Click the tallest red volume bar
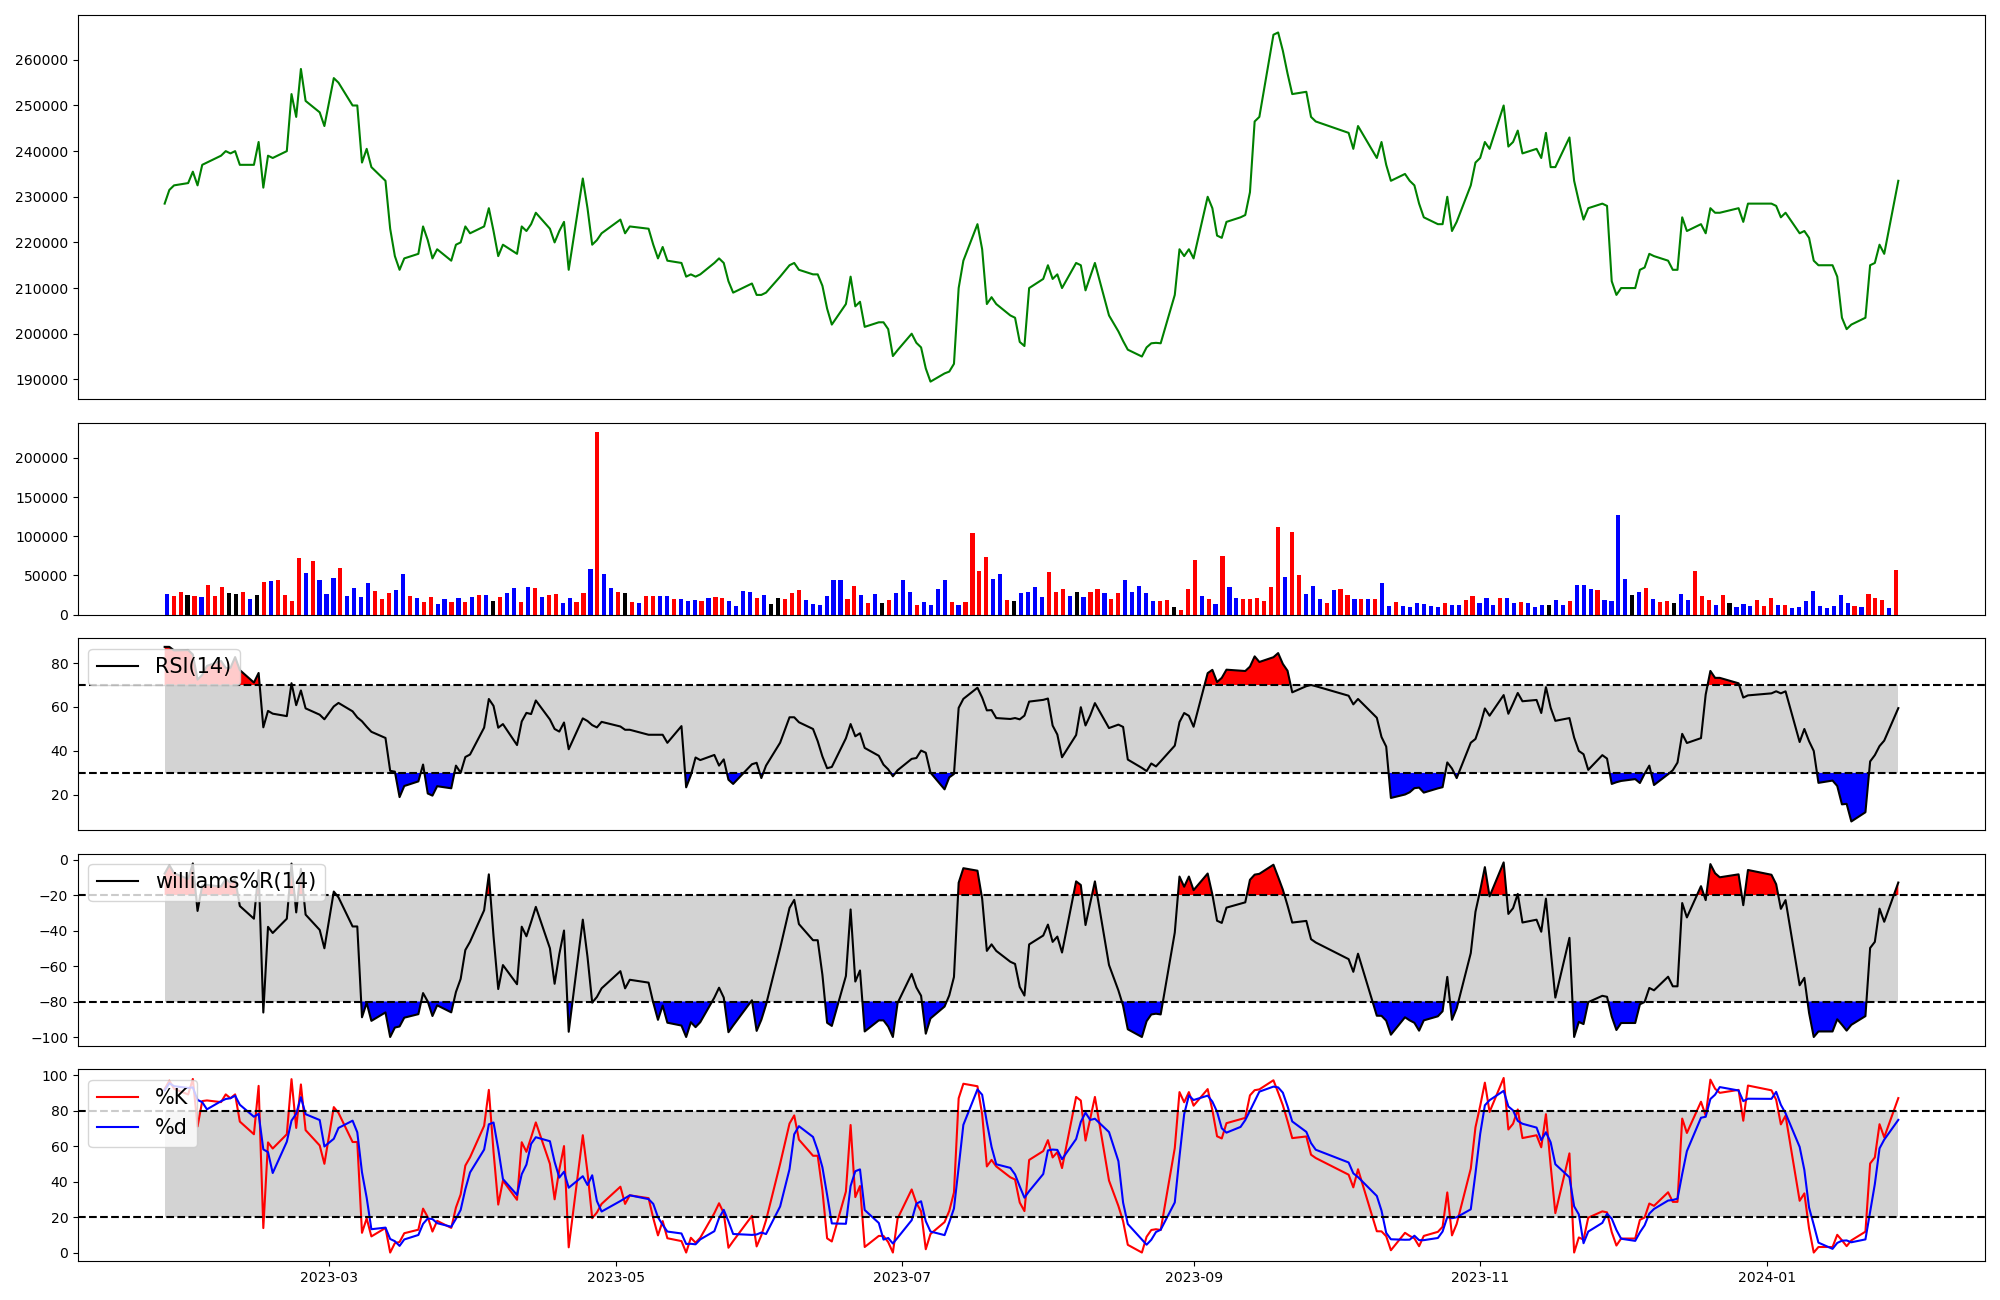The height and width of the screenshot is (1300, 2000). (x=597, y=523)
